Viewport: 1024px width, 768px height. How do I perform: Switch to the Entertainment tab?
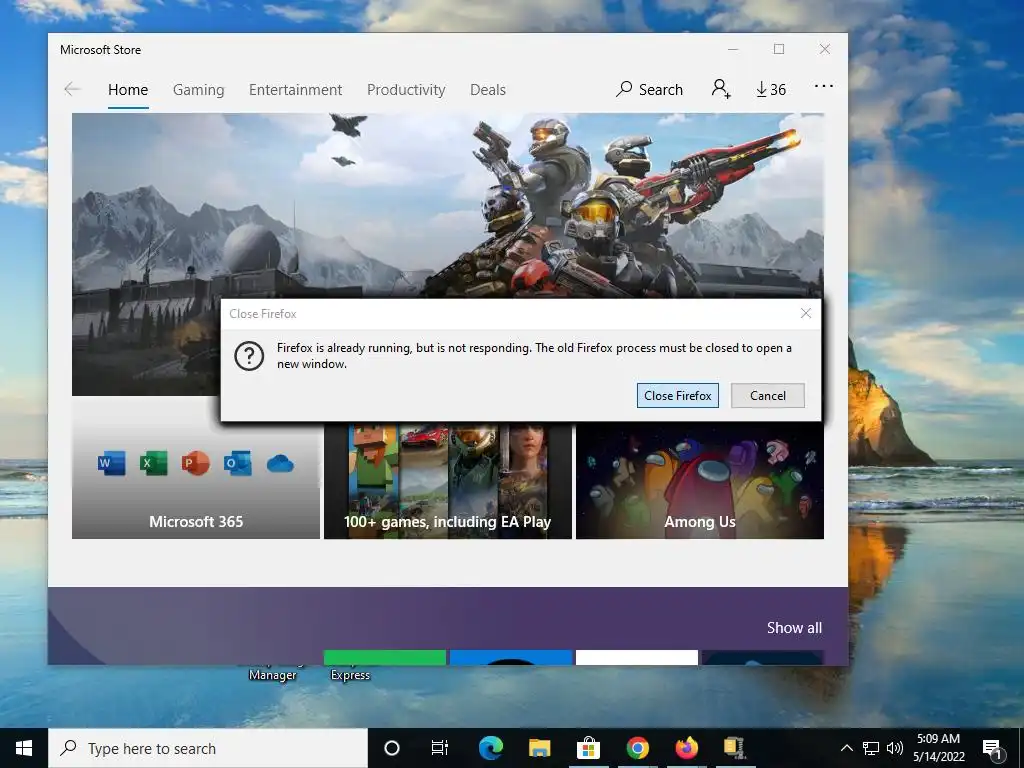[295, 89]
